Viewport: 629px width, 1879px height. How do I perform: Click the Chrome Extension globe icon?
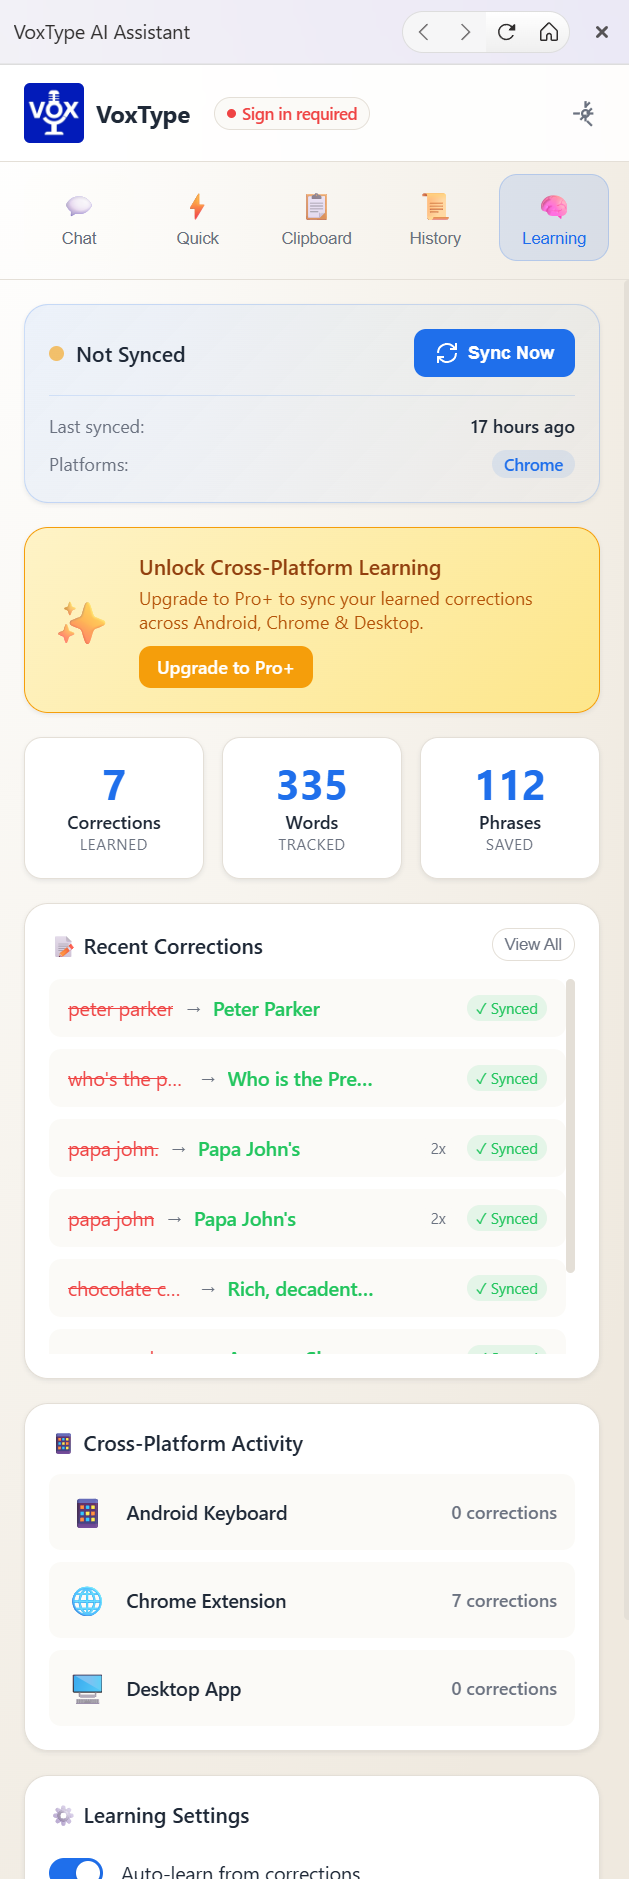[x=88, y=1601]
